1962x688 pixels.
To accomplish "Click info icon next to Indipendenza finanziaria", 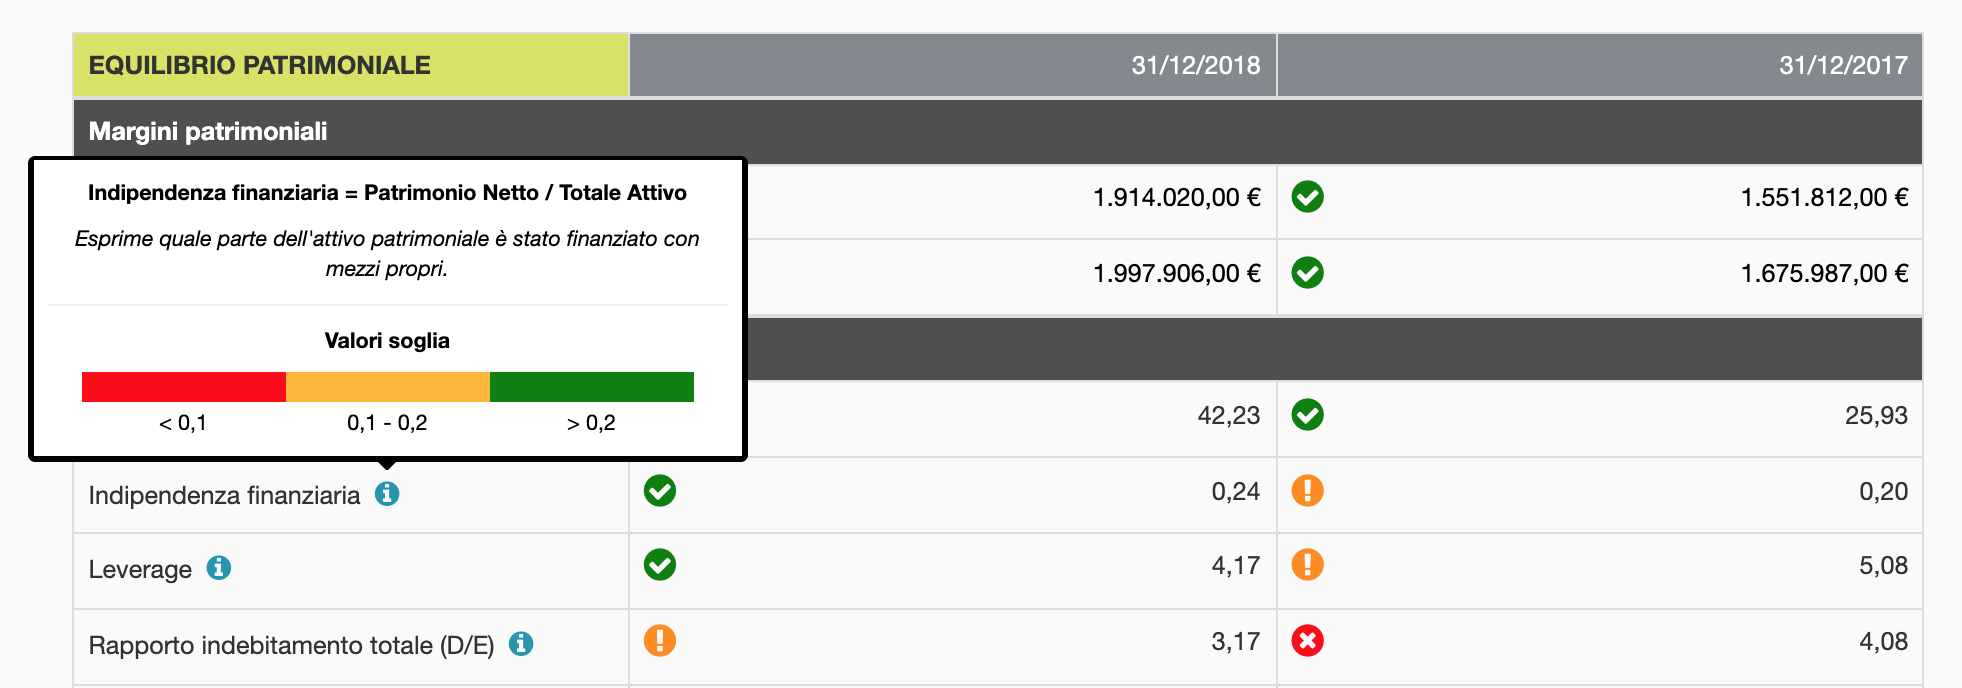I will 387,494.
